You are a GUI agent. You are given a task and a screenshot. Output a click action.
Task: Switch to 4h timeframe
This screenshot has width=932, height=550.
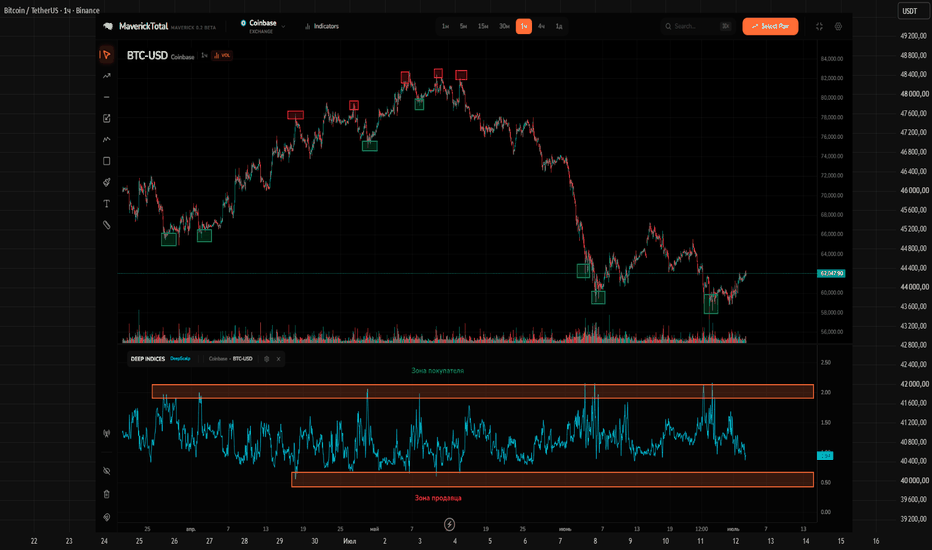coord(541,26)
